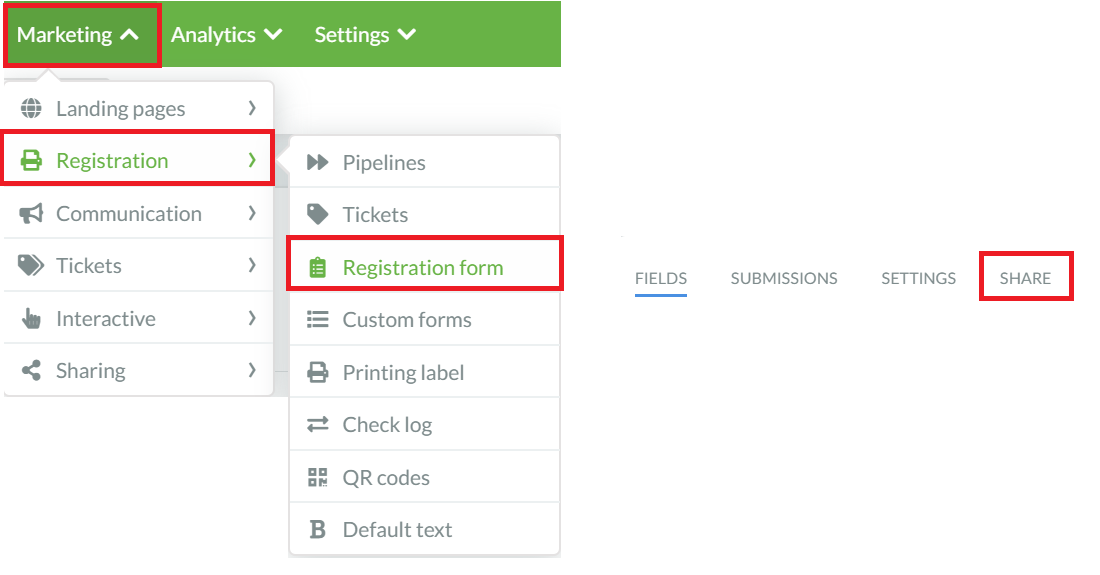This screenshot has height=575, width=1100.
Task: Choose Registration in the Marketing menu
Action: (x=138, y=160)
